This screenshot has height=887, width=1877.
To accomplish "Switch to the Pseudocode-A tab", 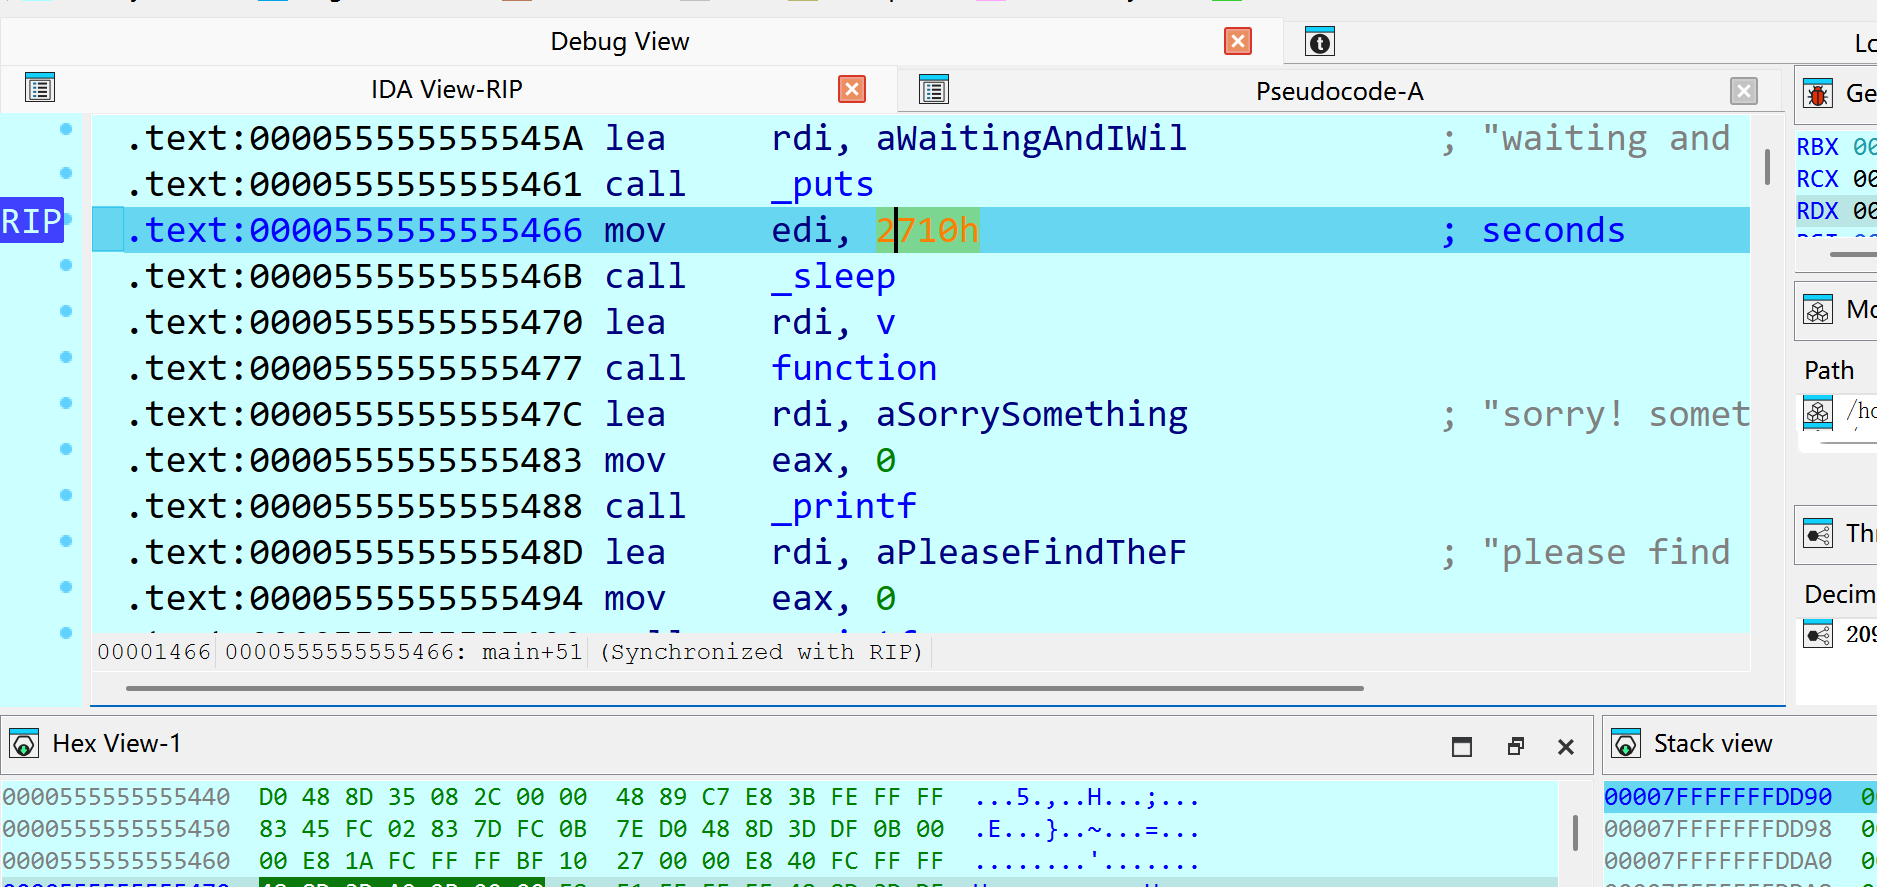I will pos(1338,92).
